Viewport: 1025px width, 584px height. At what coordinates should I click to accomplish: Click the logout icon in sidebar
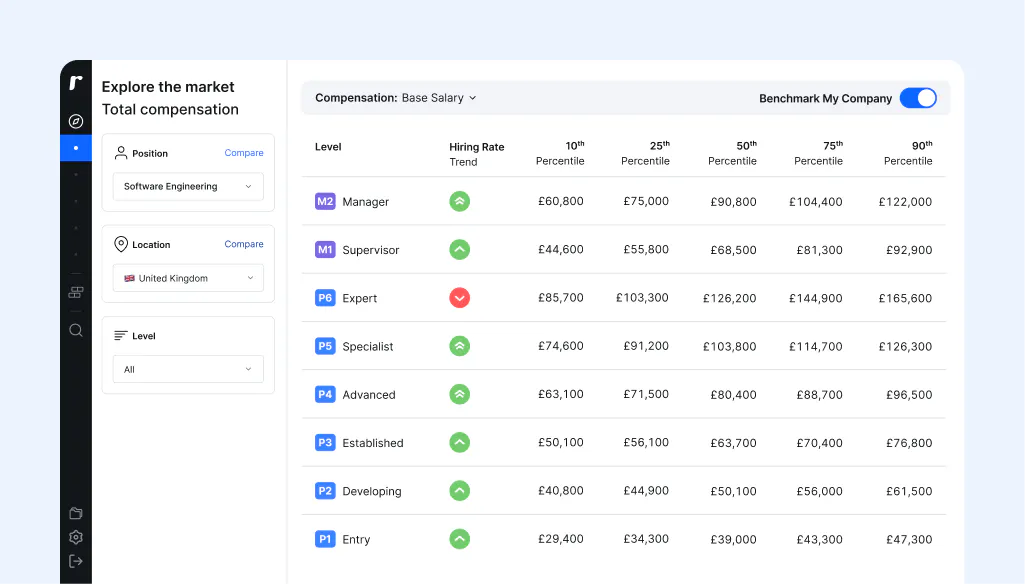76,561
